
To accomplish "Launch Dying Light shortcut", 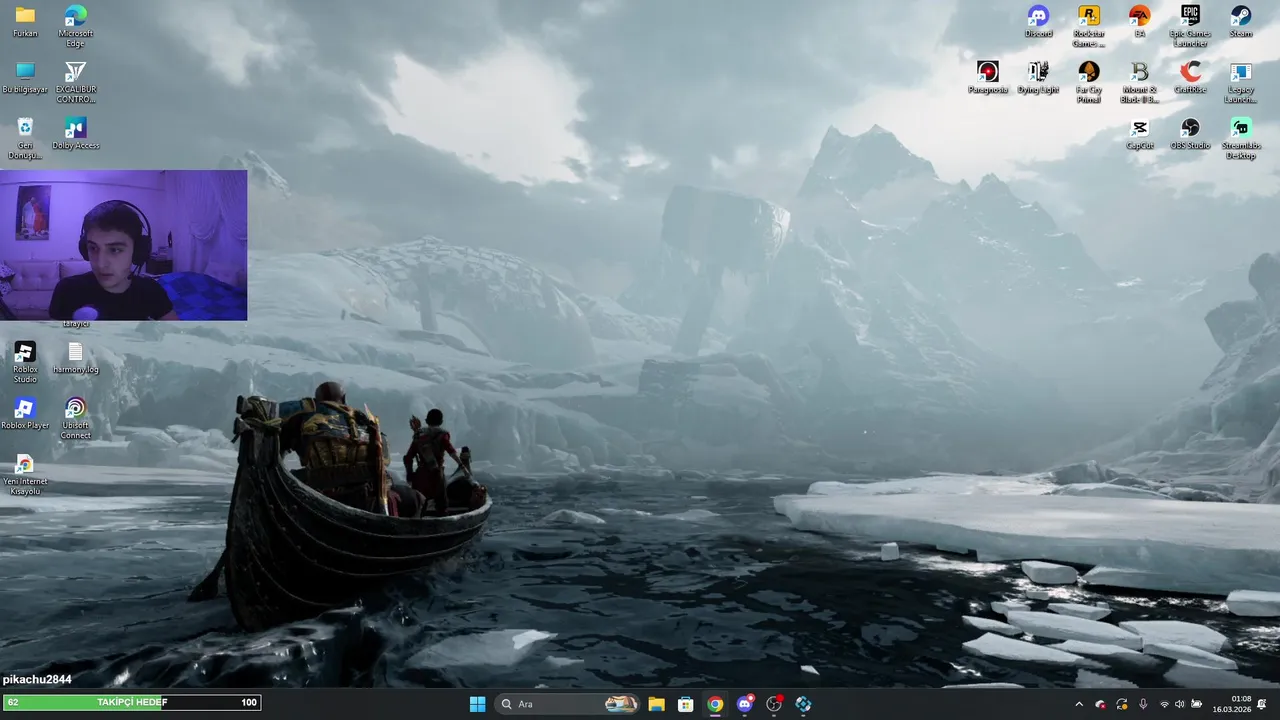I will (1038, 77).
